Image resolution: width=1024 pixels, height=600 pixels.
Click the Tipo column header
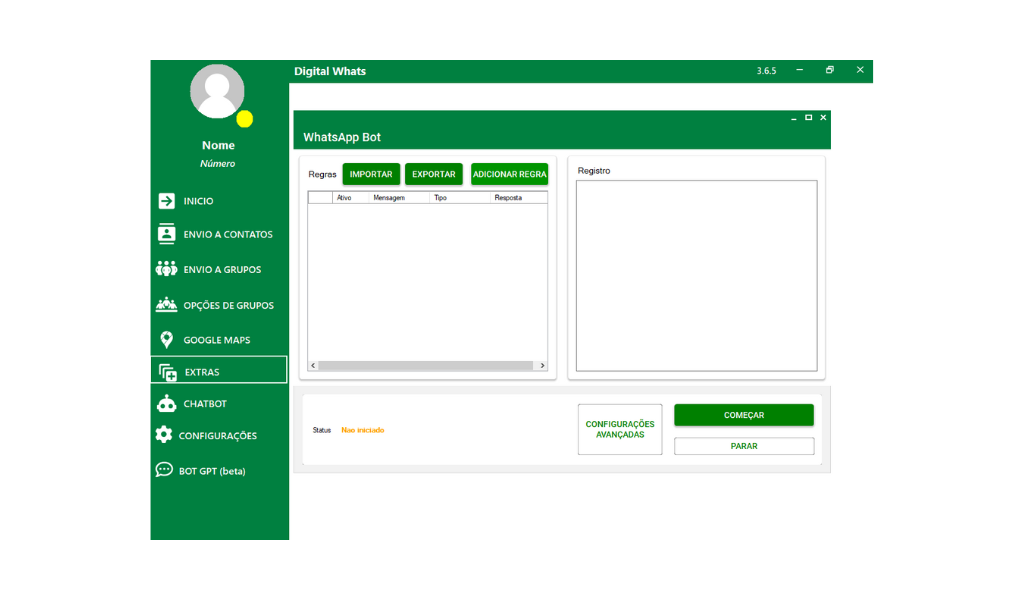click(441, 198)
